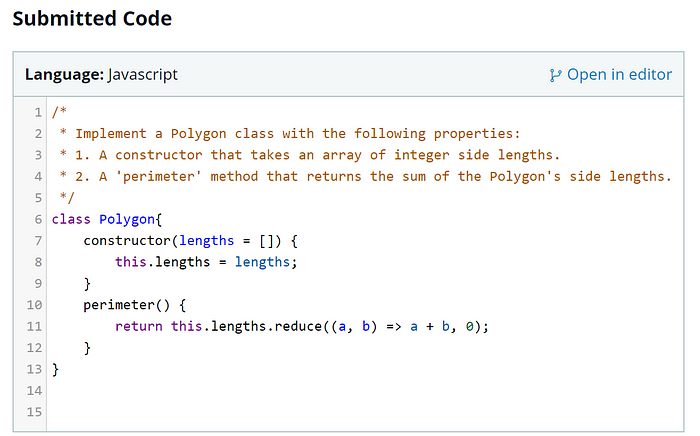Click line number 1 in the gutter

tap(38, 112)
